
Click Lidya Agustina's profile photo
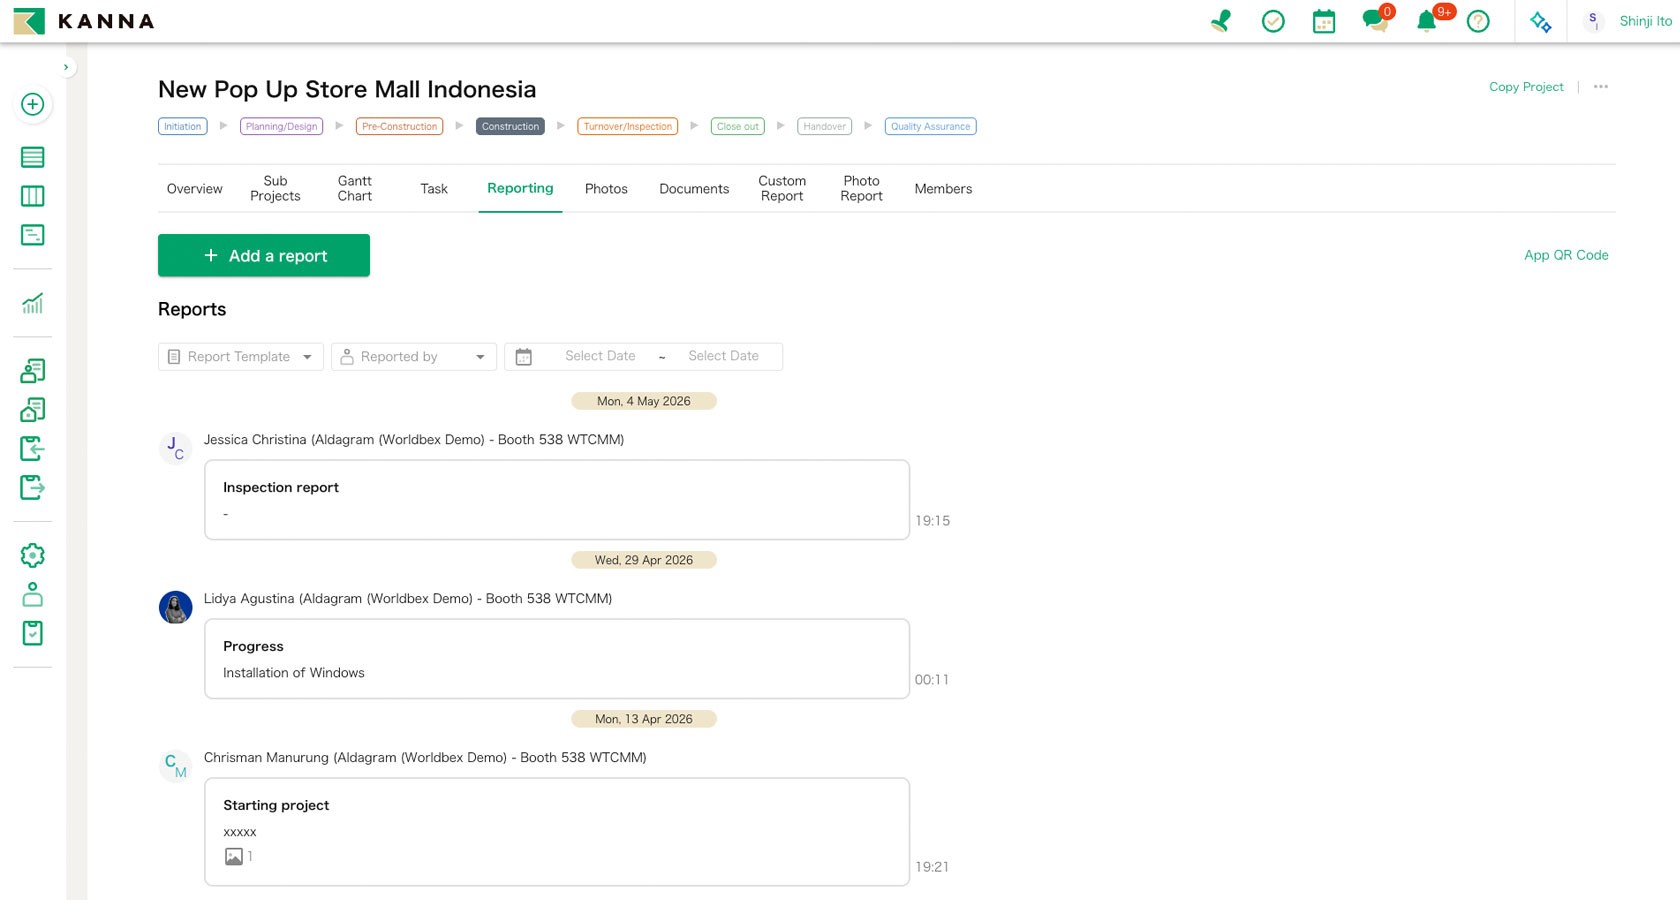click(176, 607)
